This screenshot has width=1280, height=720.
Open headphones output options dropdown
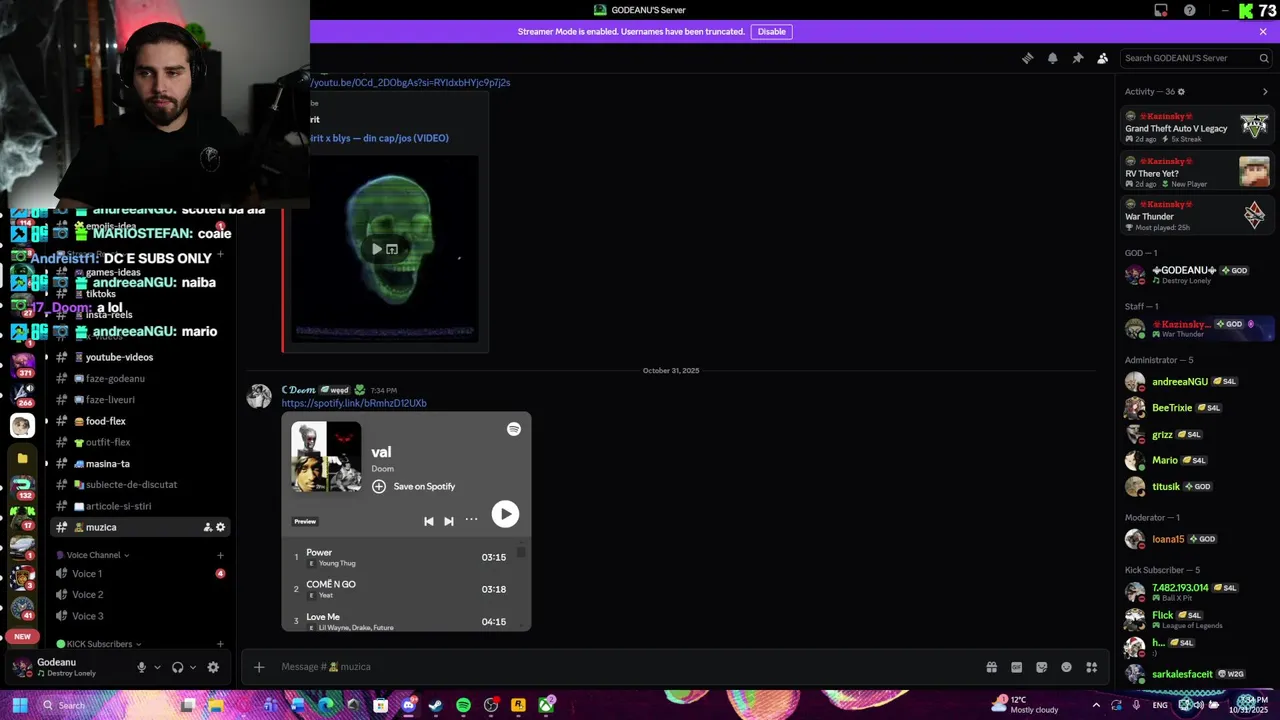point(193,667)
